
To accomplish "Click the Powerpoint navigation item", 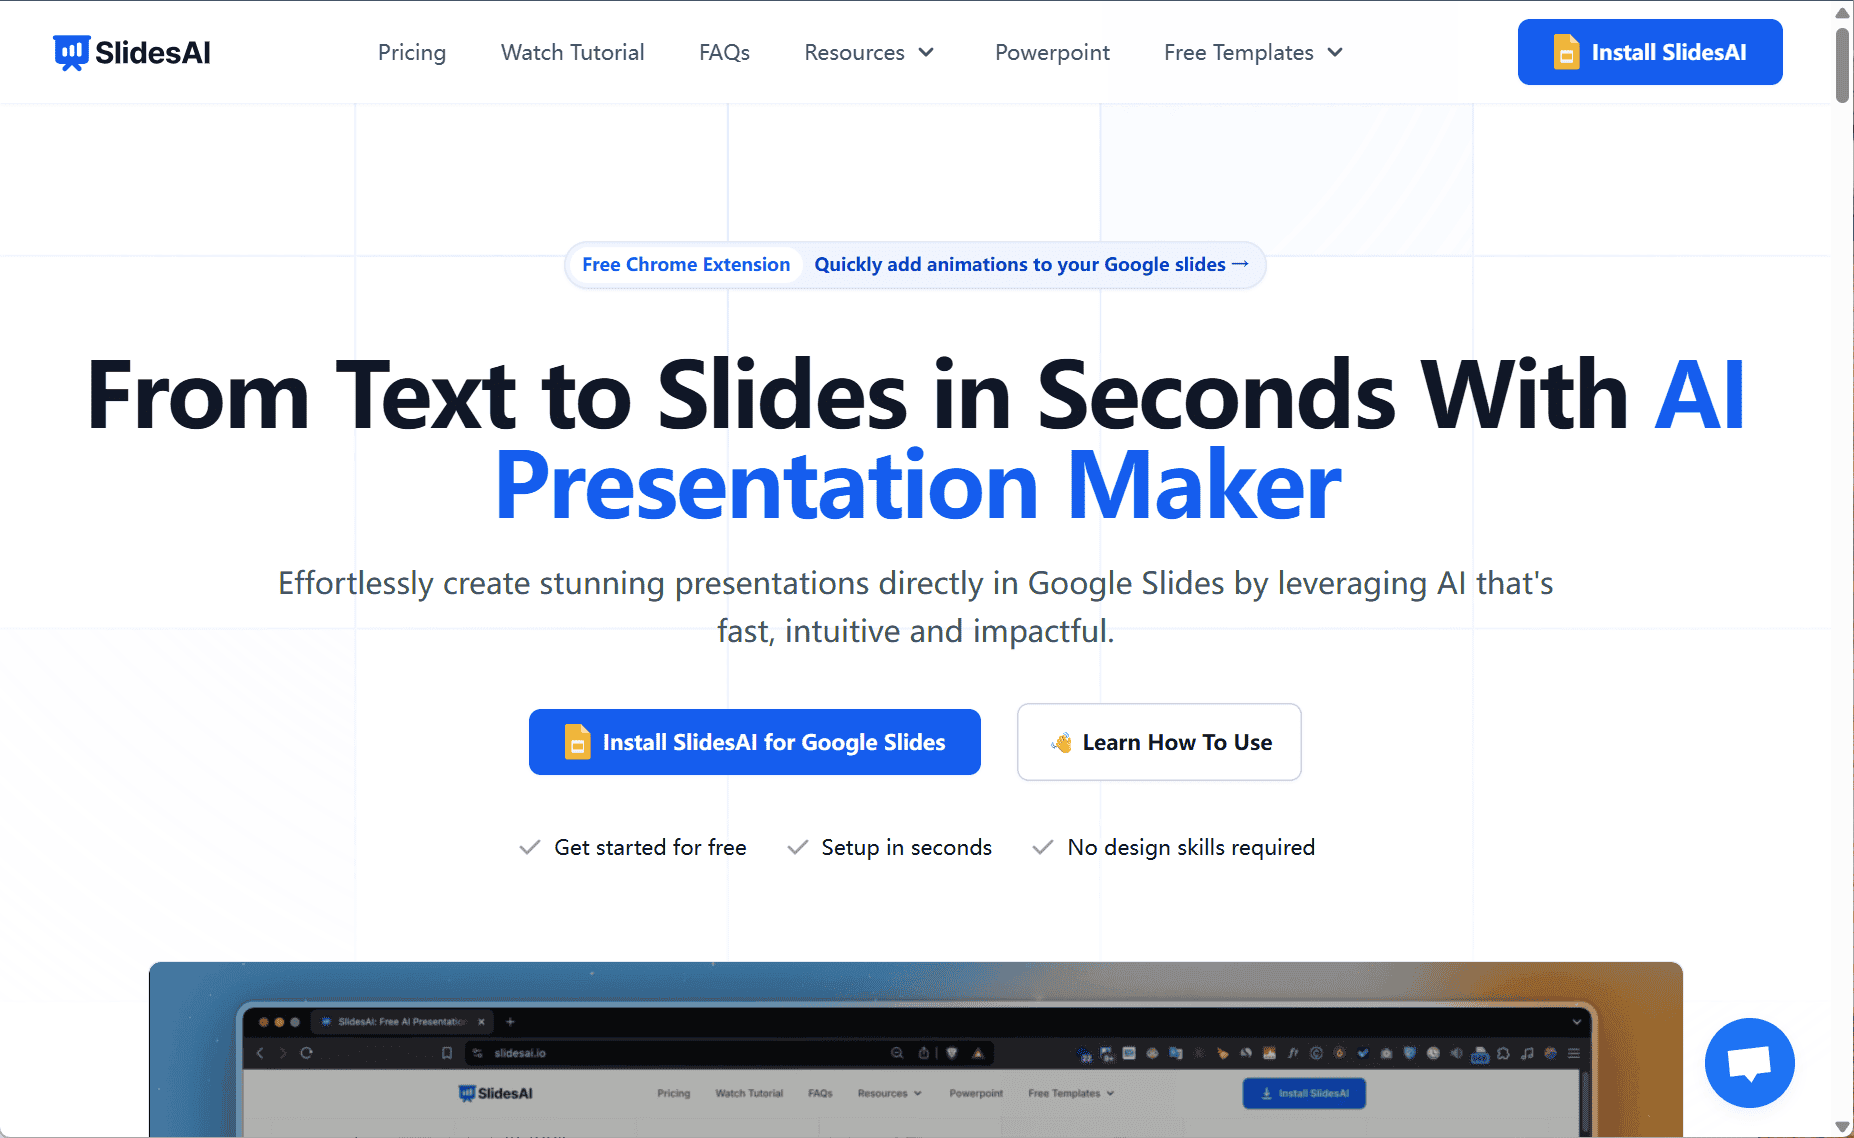I will click(1052, 52).
